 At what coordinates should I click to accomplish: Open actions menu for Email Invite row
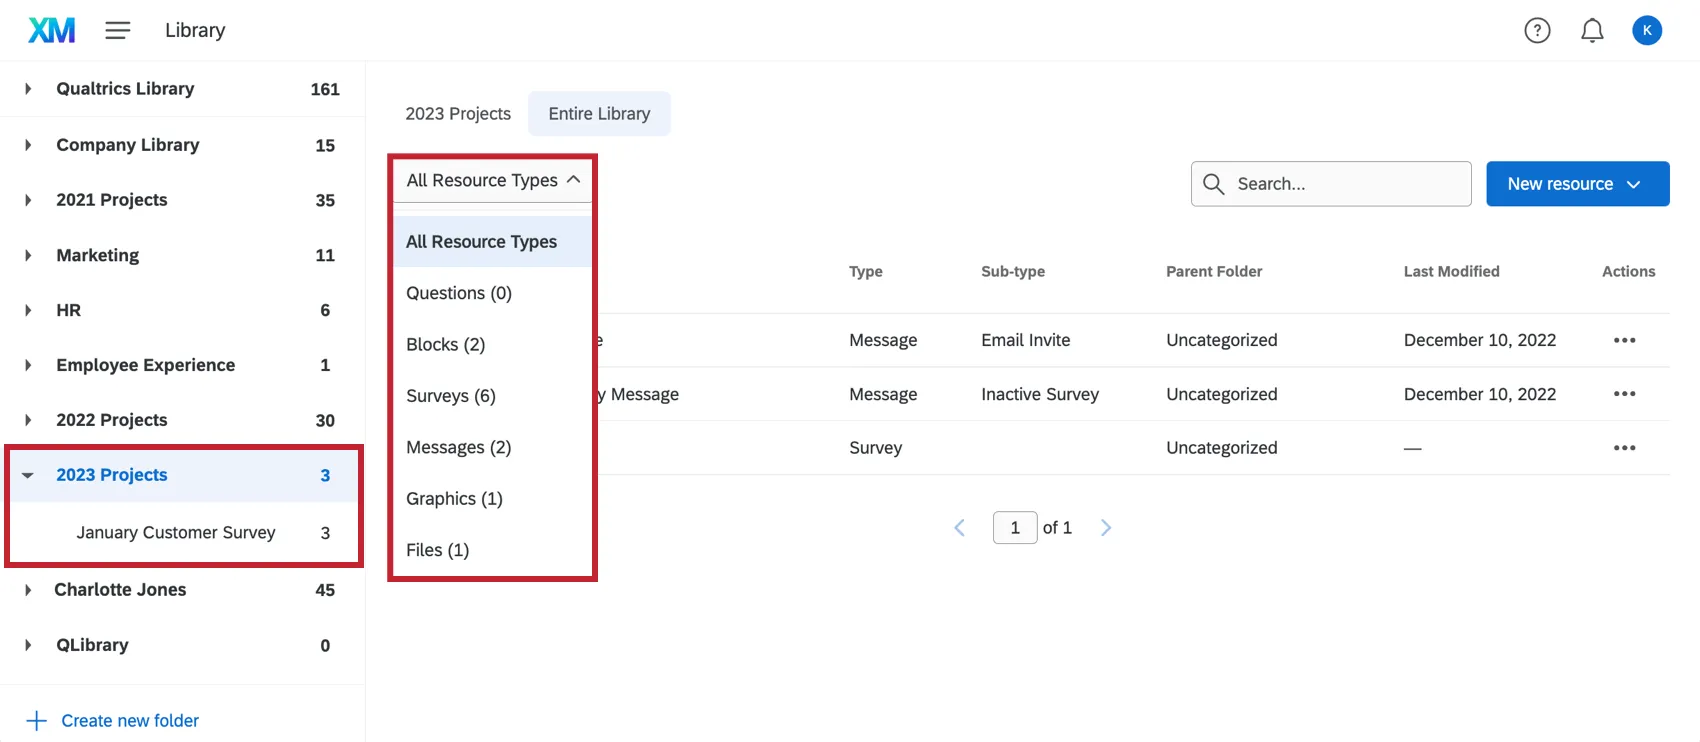click(x=1624, y=340)
